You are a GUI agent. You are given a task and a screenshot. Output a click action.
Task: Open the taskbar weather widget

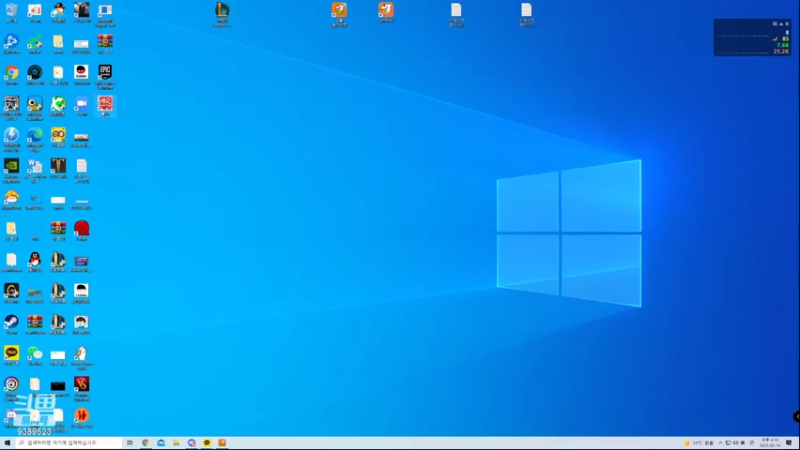click(x=698, y=443)
